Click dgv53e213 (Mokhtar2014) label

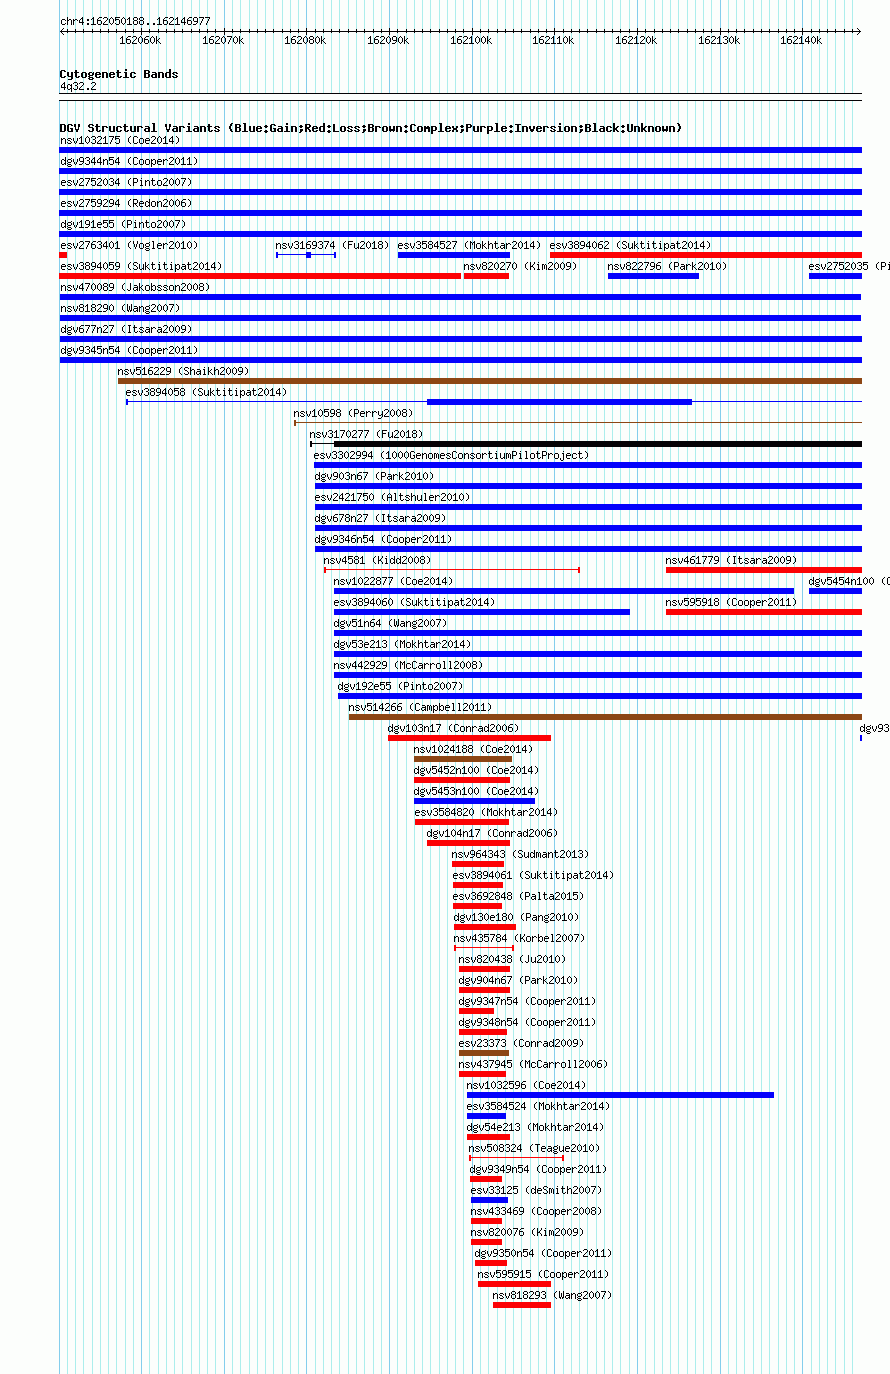pyautogui.click(x=403, y=644)
